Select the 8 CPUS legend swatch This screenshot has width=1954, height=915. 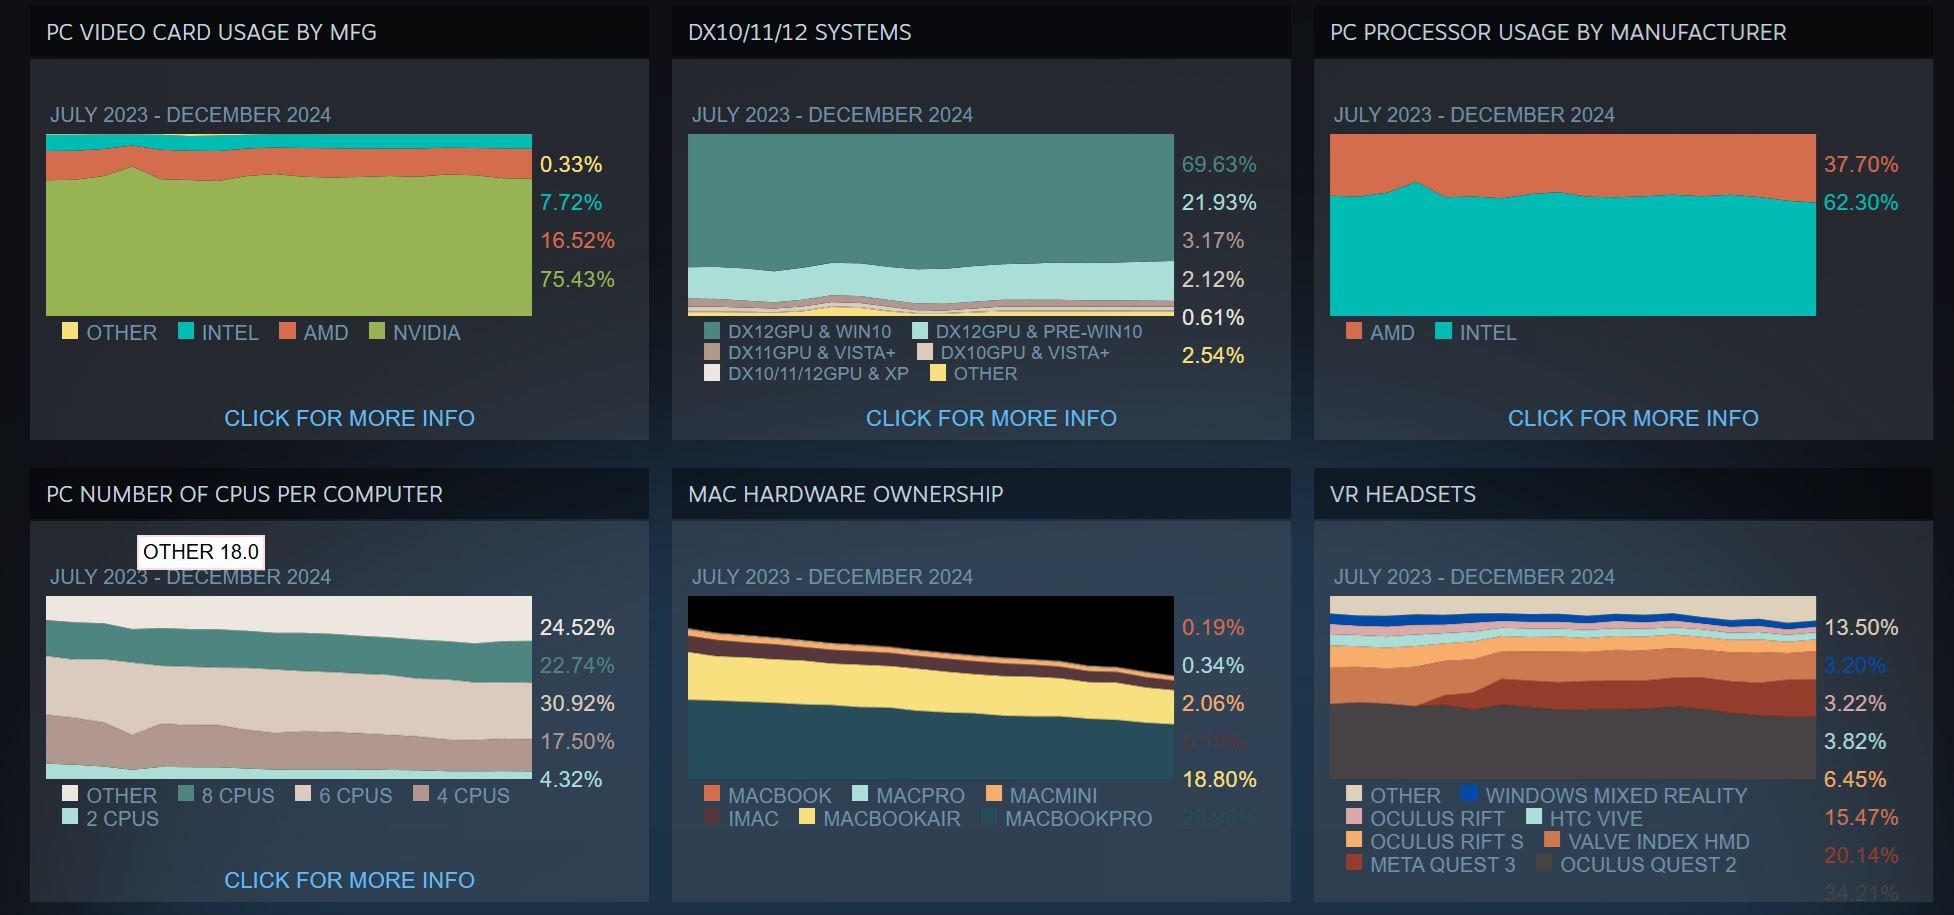[186, 794]
